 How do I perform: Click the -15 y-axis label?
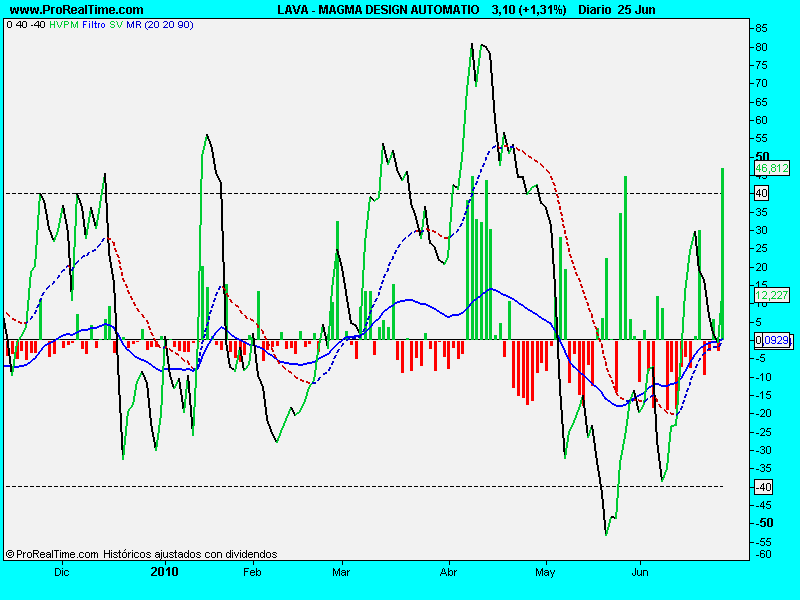pos(763,395)
